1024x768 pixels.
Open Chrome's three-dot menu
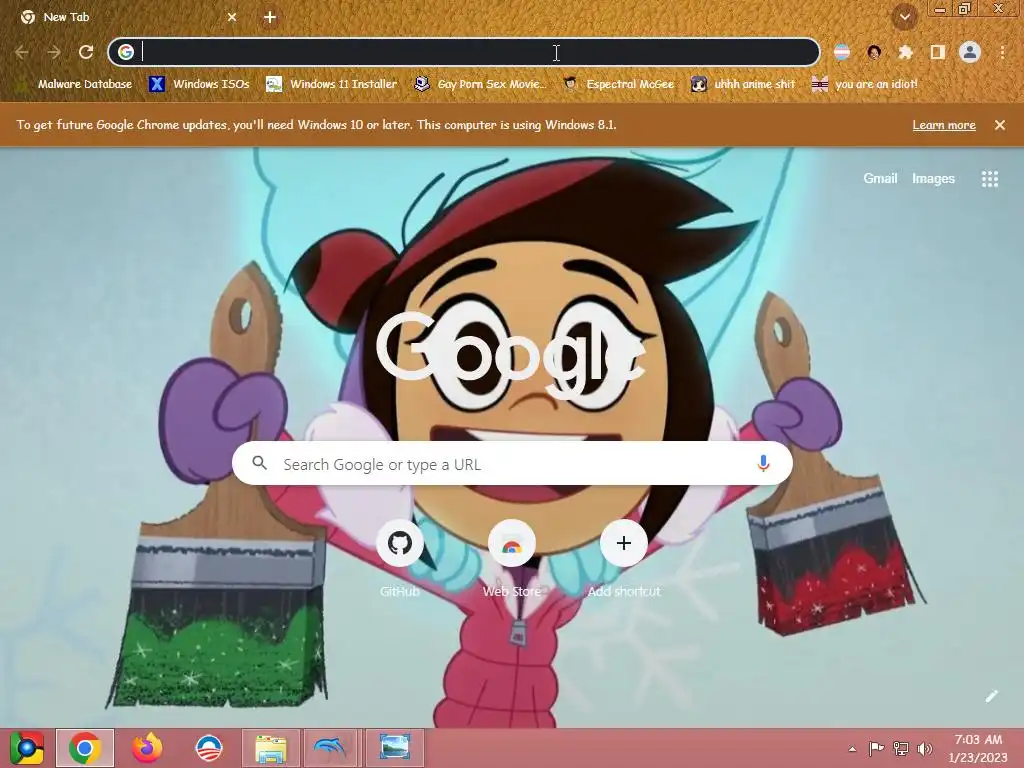pos(1002,52)
